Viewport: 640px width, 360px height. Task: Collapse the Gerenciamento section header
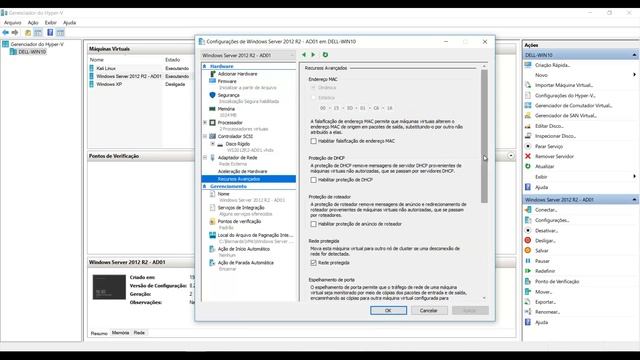205,186
